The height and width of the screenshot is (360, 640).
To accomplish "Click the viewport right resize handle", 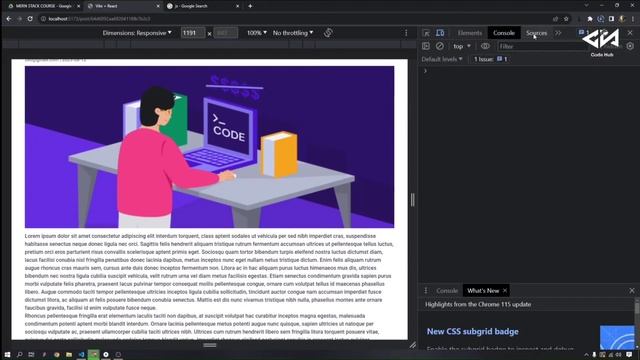I will point(413,200).
